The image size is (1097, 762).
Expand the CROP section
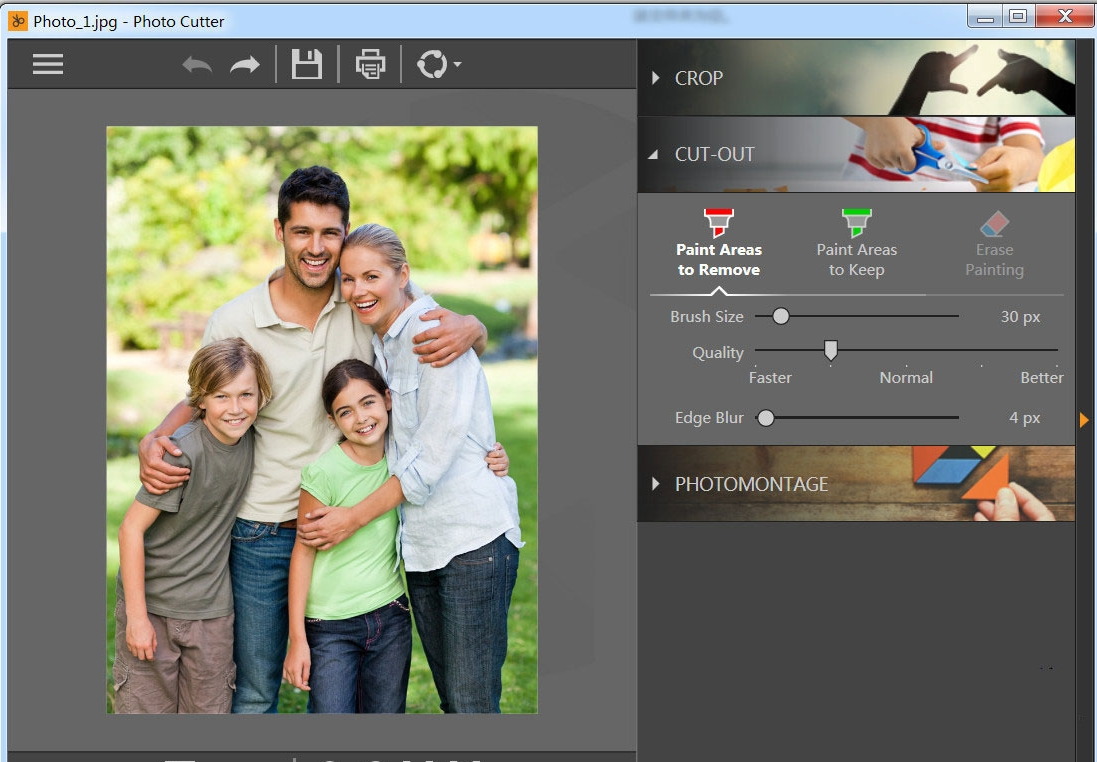click(x=698, y=78)
